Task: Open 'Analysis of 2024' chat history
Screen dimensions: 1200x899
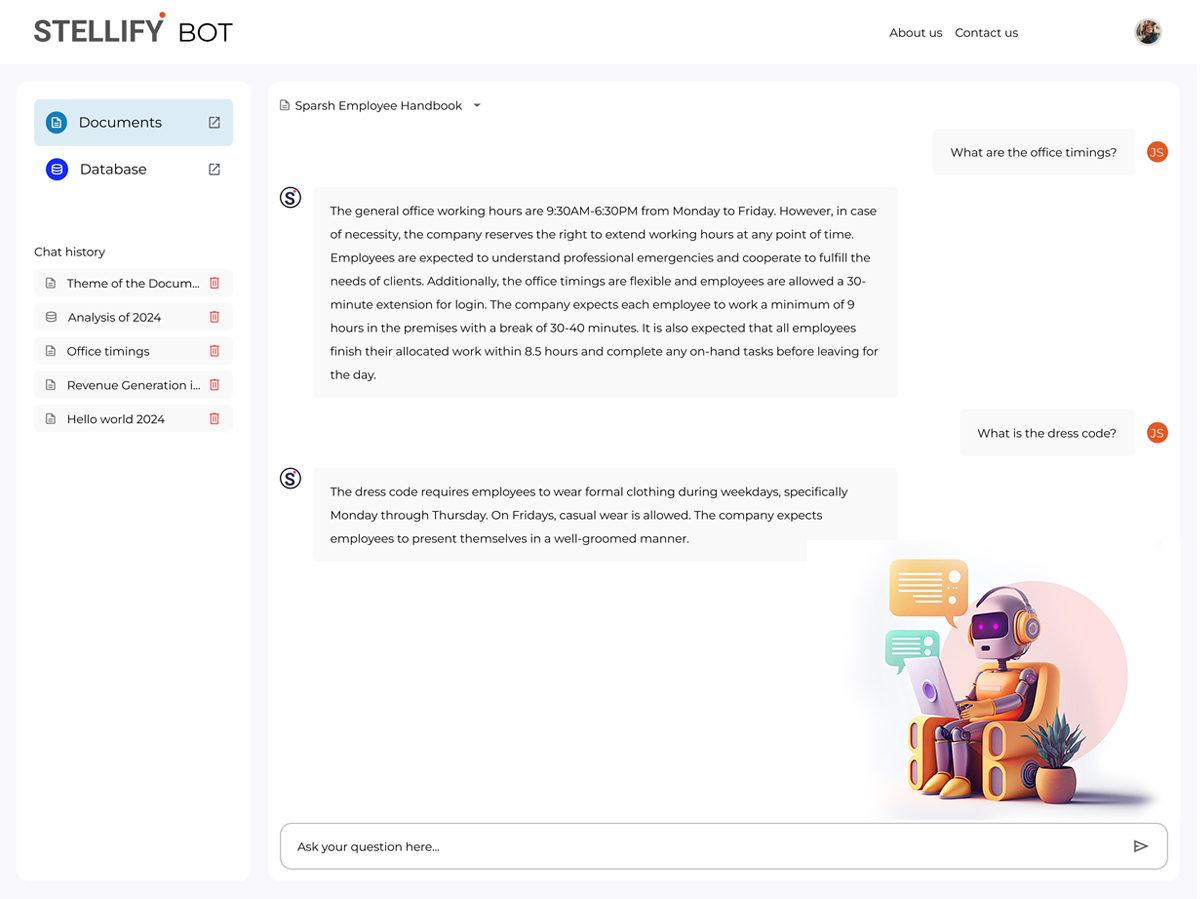Action: (x=114, y=317)
